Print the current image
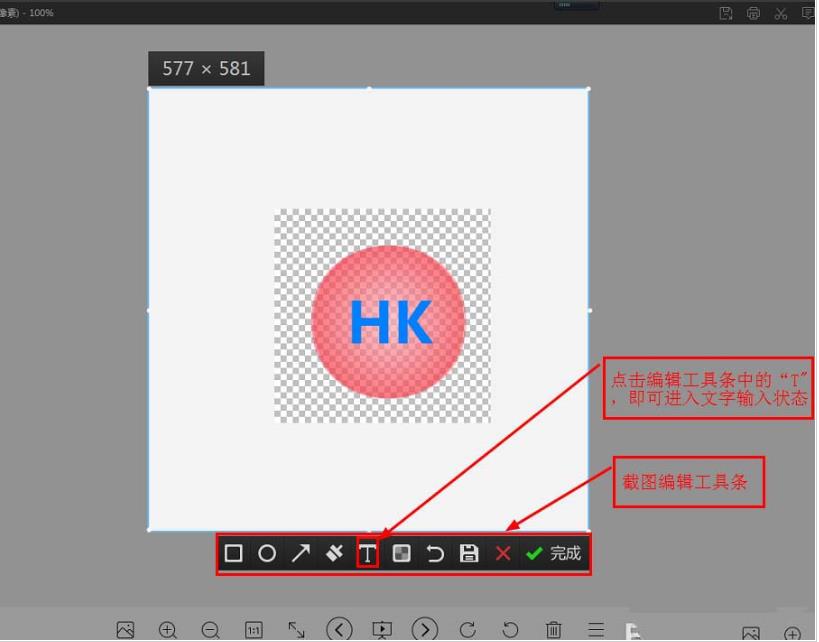 [x=751, y=13]
